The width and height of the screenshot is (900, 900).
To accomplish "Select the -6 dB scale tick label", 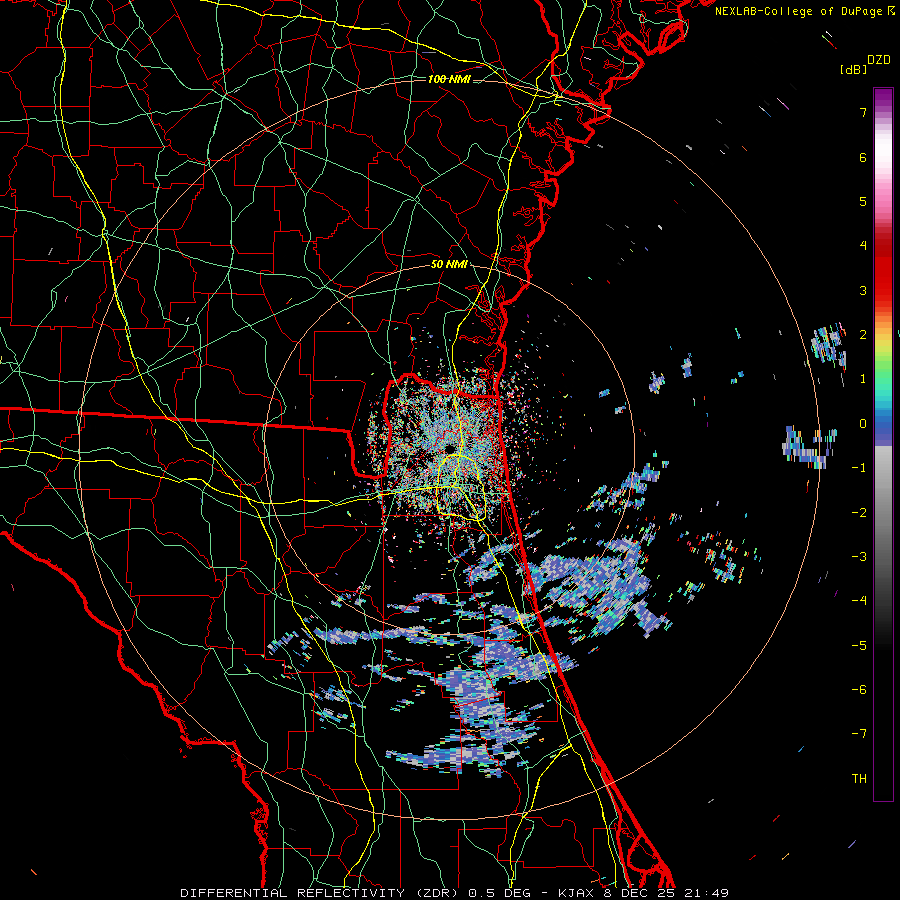I will pyautogui.click(x=859, y=690).
